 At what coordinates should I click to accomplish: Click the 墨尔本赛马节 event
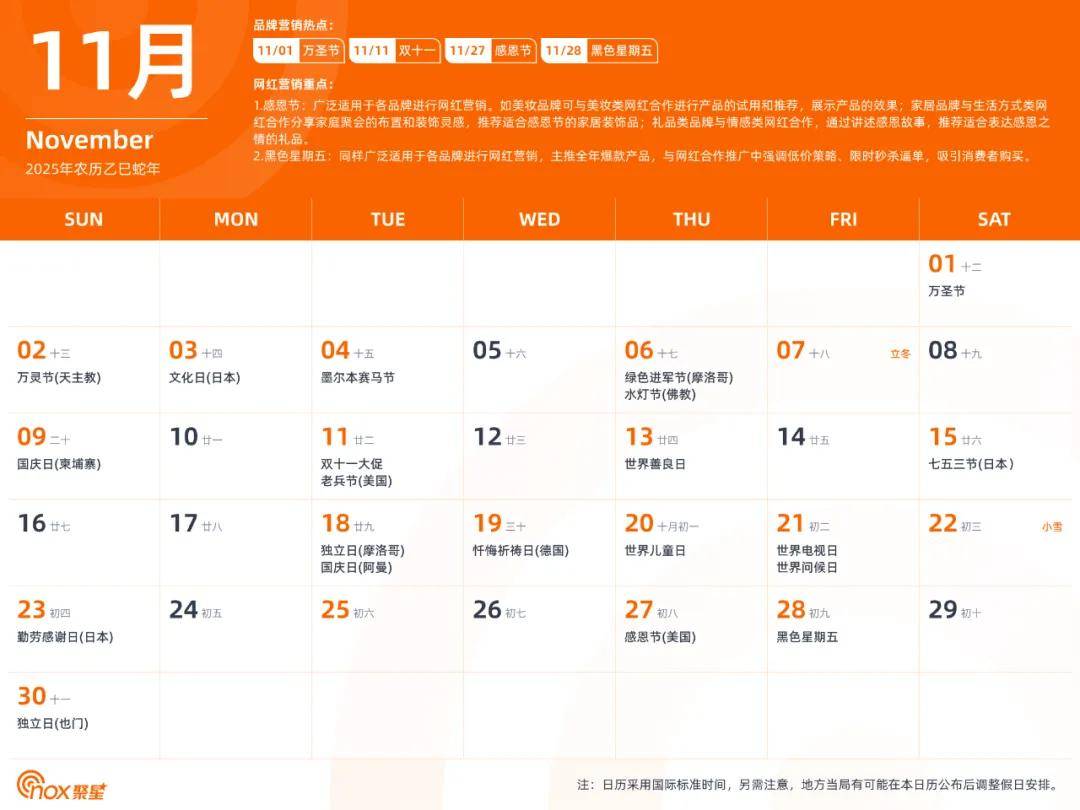357,378
